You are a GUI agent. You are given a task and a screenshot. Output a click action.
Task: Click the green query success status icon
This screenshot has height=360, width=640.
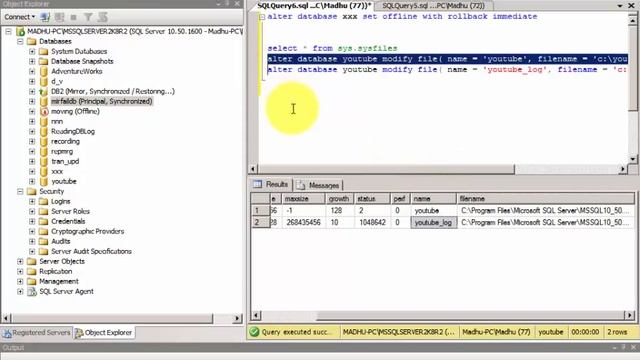254,332
